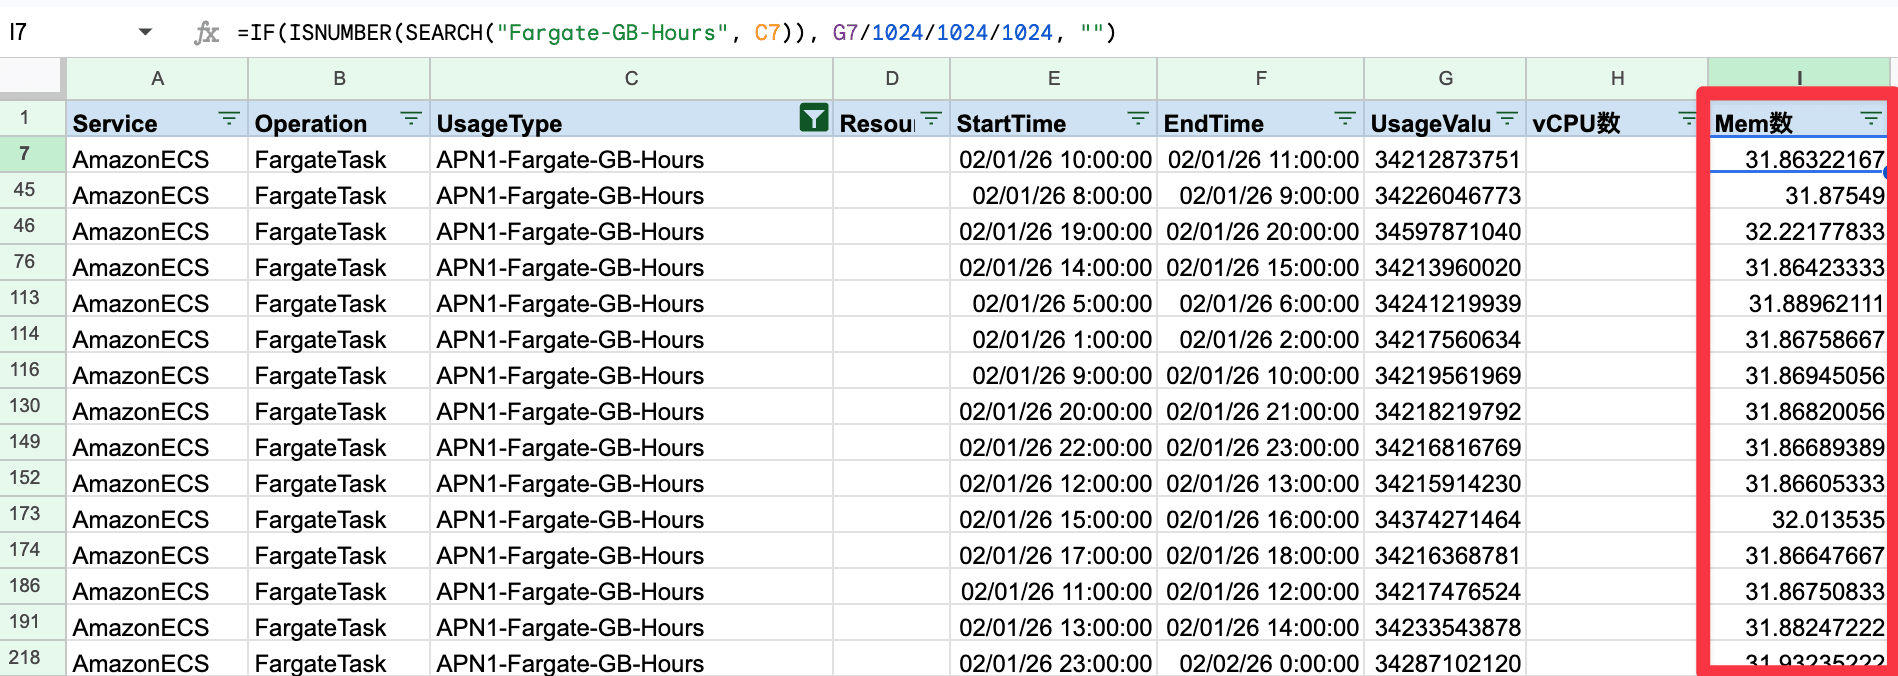Image resolution: width=1898 pixels, height=676 pixels.
Task: Open filter menu for Operation column
Action: coord(410,119)
